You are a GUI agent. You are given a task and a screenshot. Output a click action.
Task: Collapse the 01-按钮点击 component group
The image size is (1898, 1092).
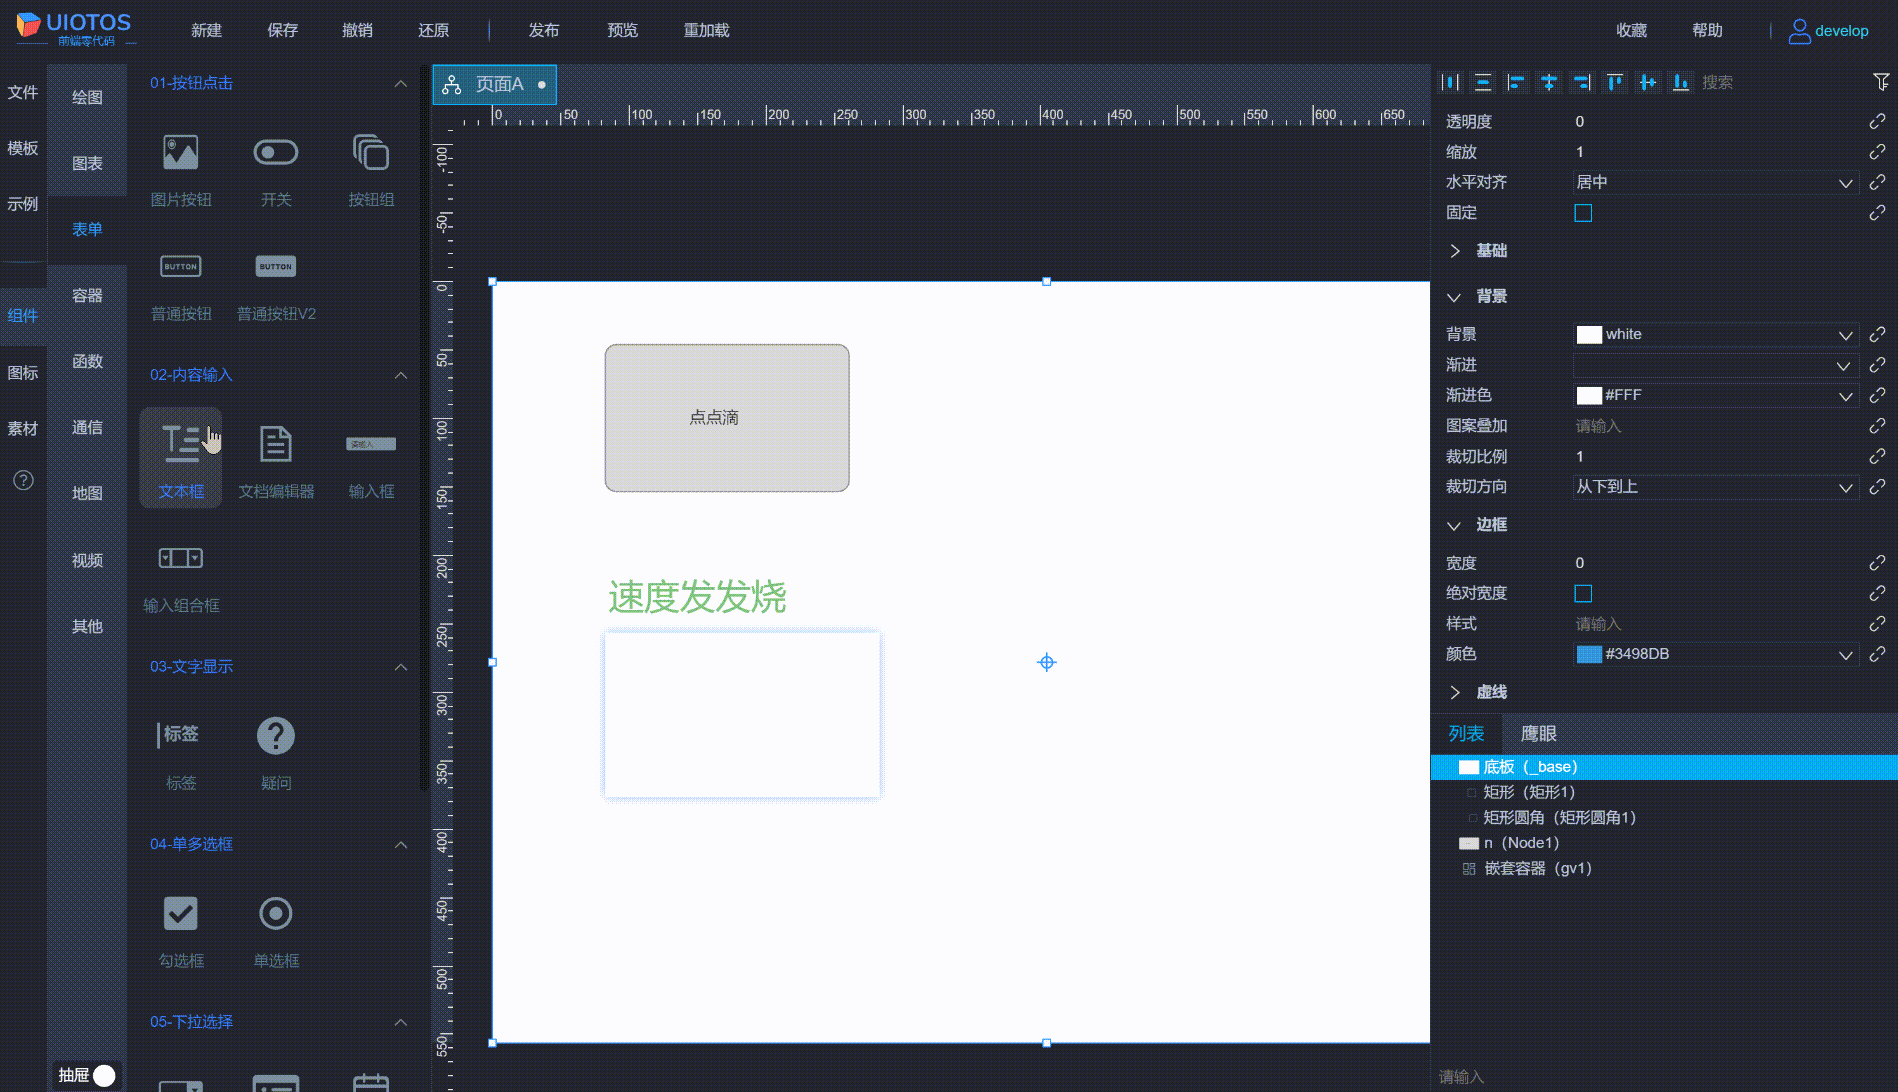[x=400, y=84]
